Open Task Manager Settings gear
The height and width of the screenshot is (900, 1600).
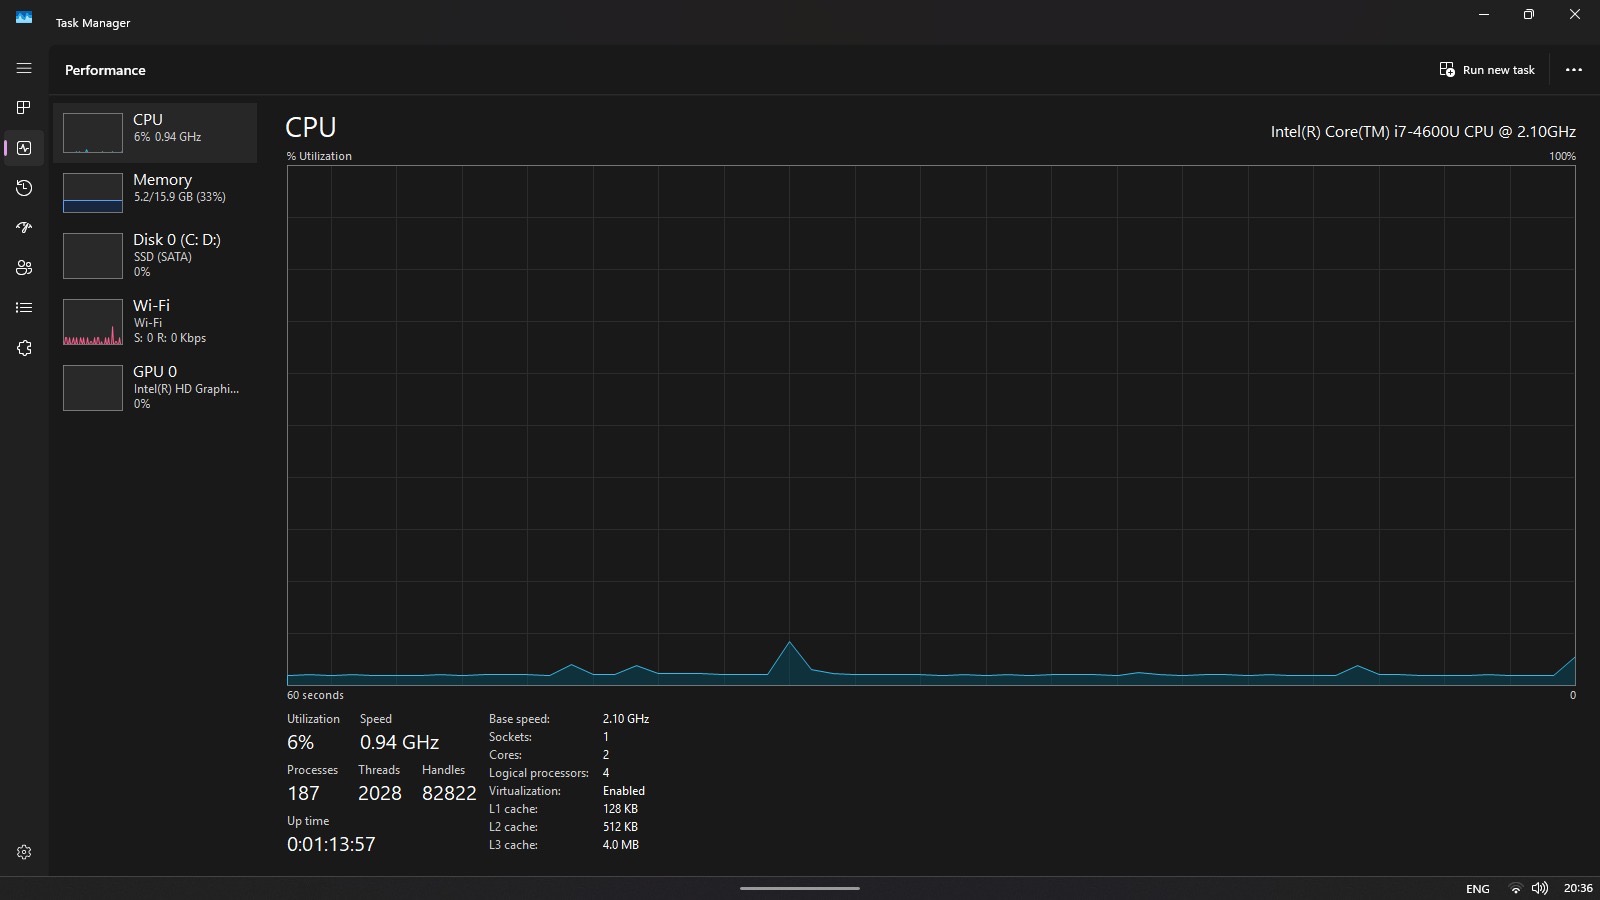[24, 852]
